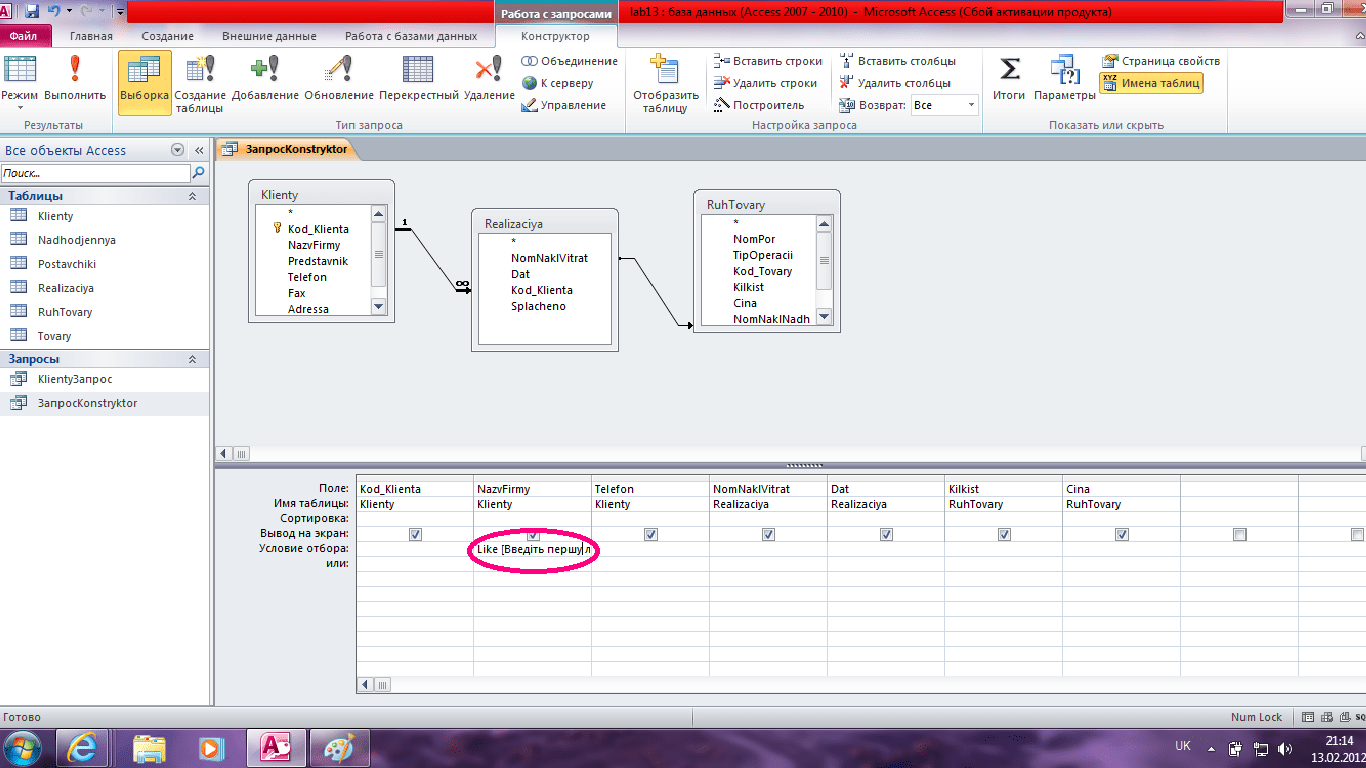Select К серверу pass-through option
Screen dimensions: 1366x768
(558, 83)
